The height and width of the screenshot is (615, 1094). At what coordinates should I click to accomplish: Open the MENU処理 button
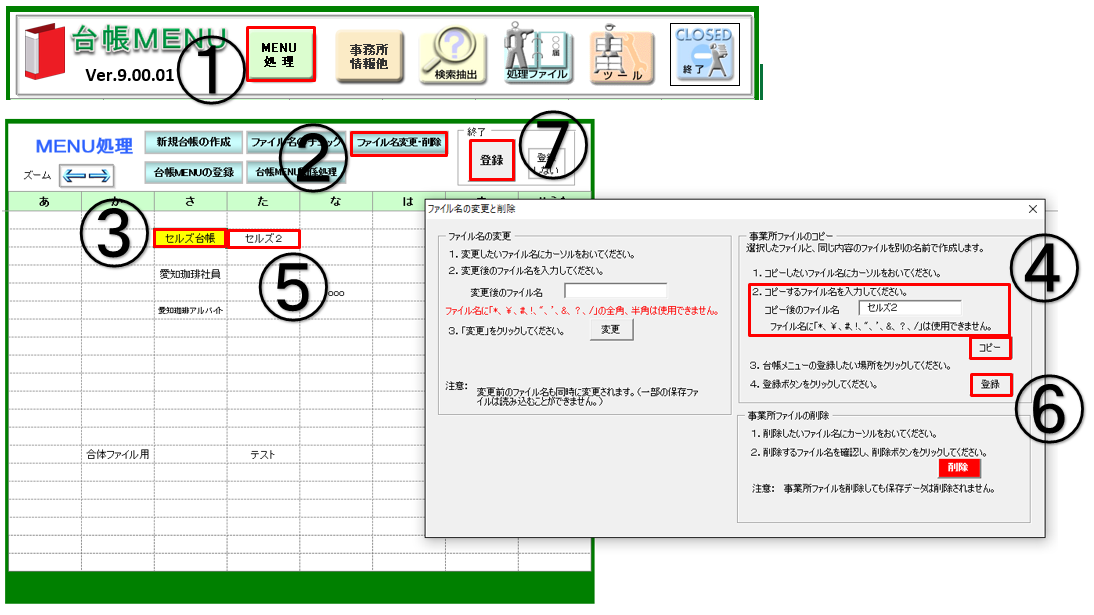pos(280,54)
